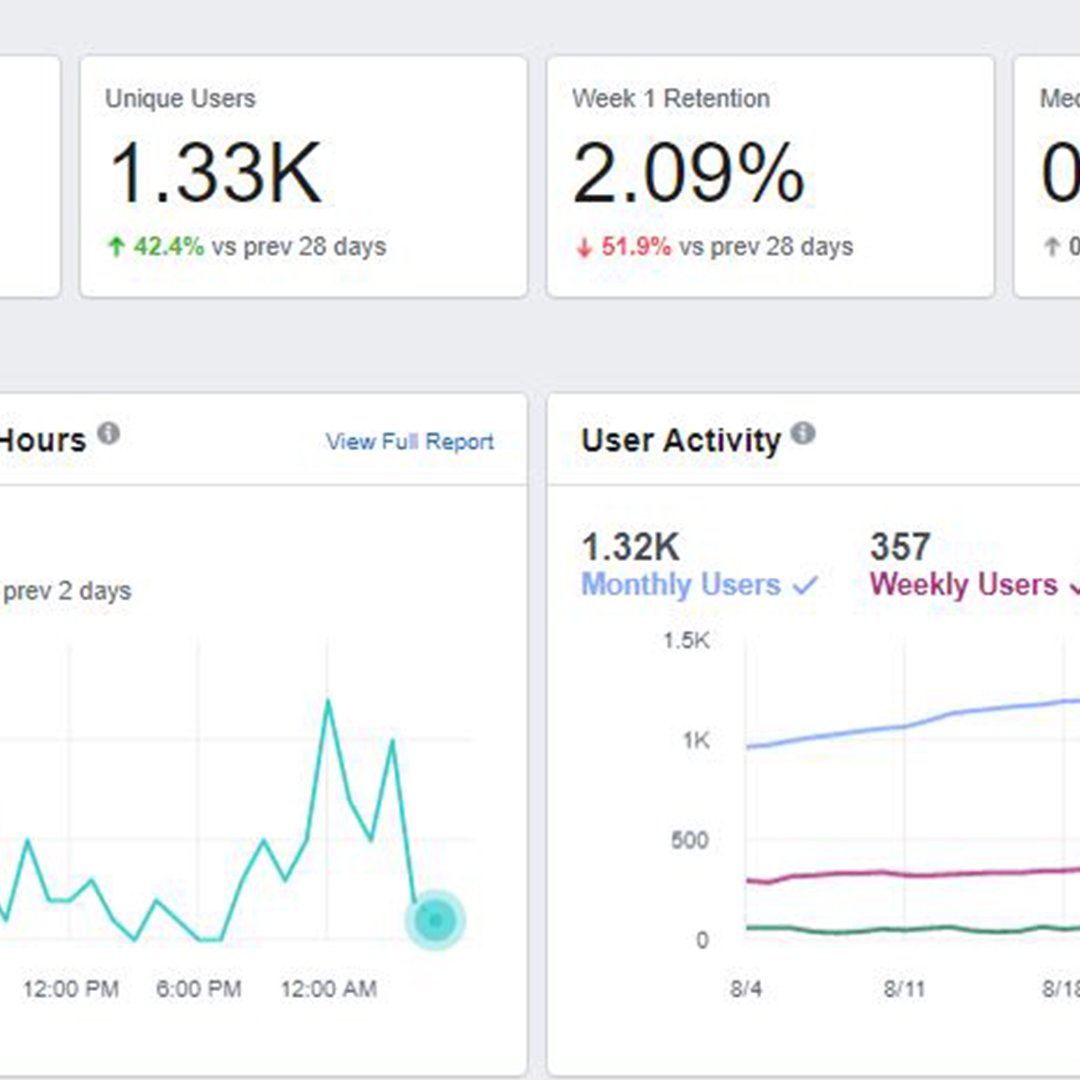Select the highlighted teal point ending the hours chart
The width and height of the screenshot is (1080, 1080).
point(435,919)
